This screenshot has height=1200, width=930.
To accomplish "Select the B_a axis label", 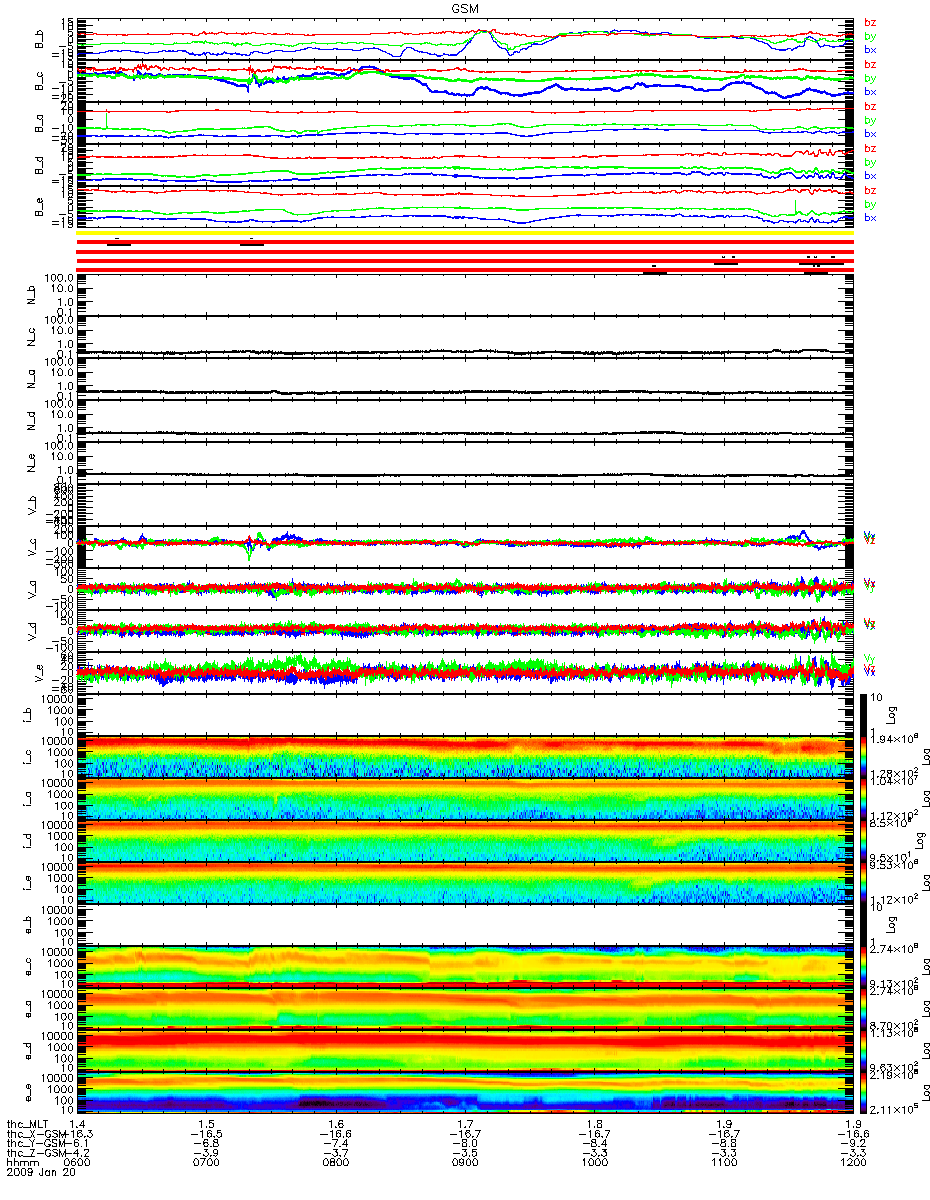I will tap(38, 122).
